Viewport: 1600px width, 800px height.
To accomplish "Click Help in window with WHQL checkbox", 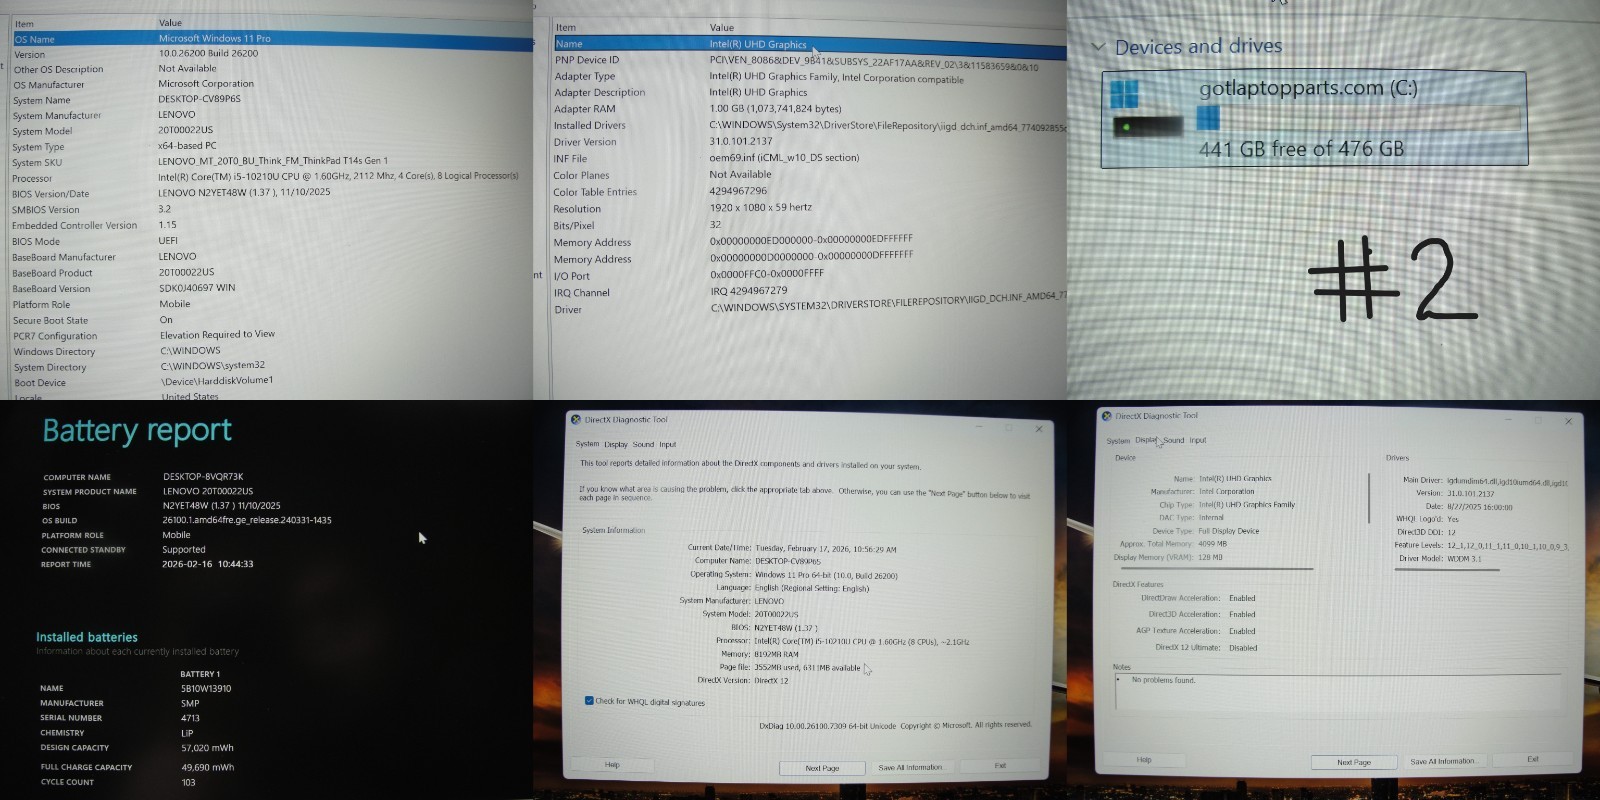I will 612,765.
